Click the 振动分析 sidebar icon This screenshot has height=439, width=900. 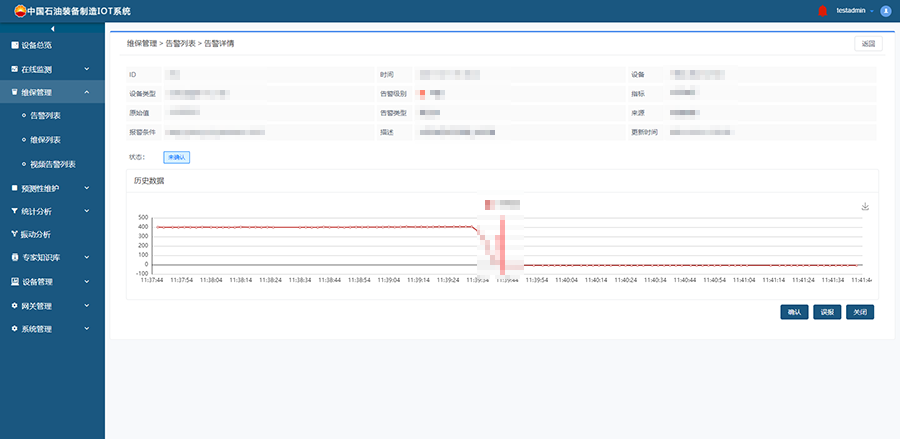(x=15, y=234)
